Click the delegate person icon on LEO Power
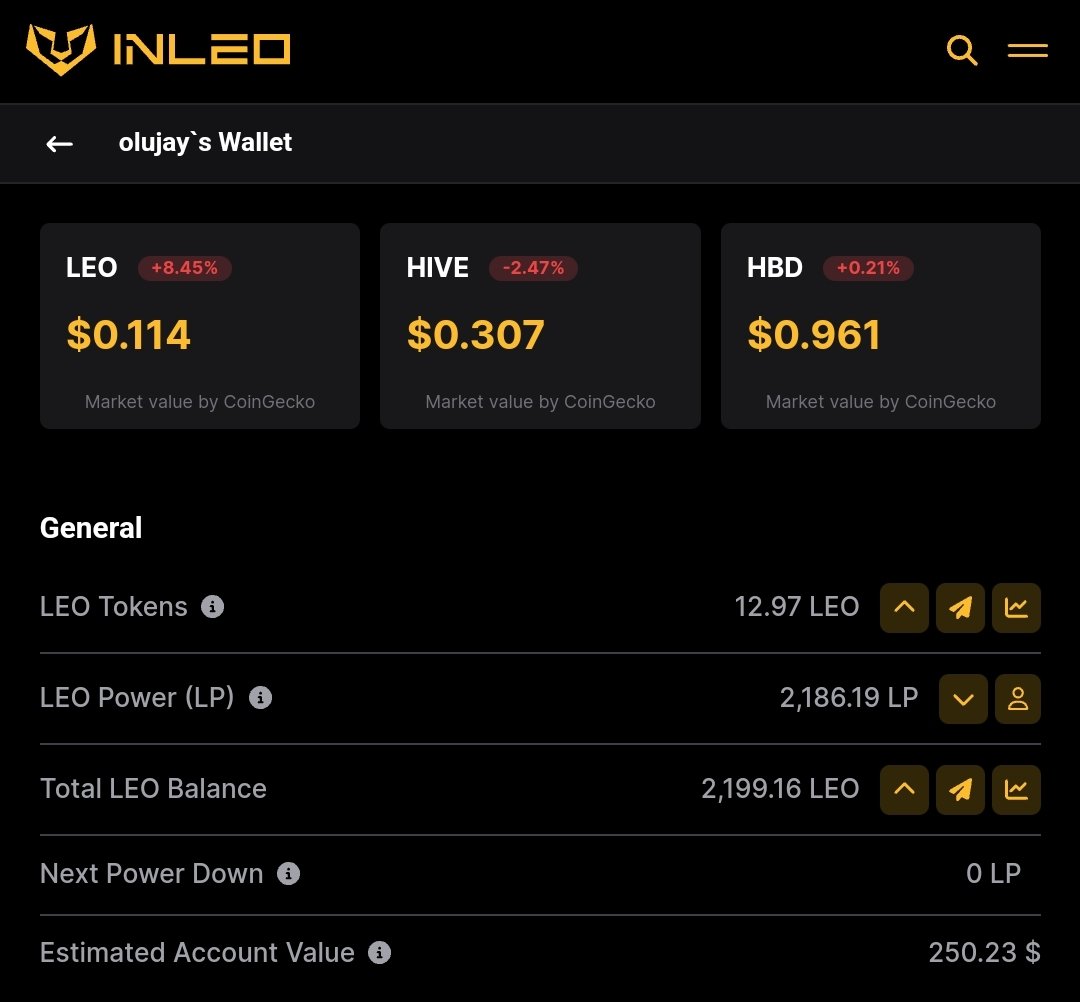The height and width of the screenshot is (1002, 1080). coord(1018,699)
